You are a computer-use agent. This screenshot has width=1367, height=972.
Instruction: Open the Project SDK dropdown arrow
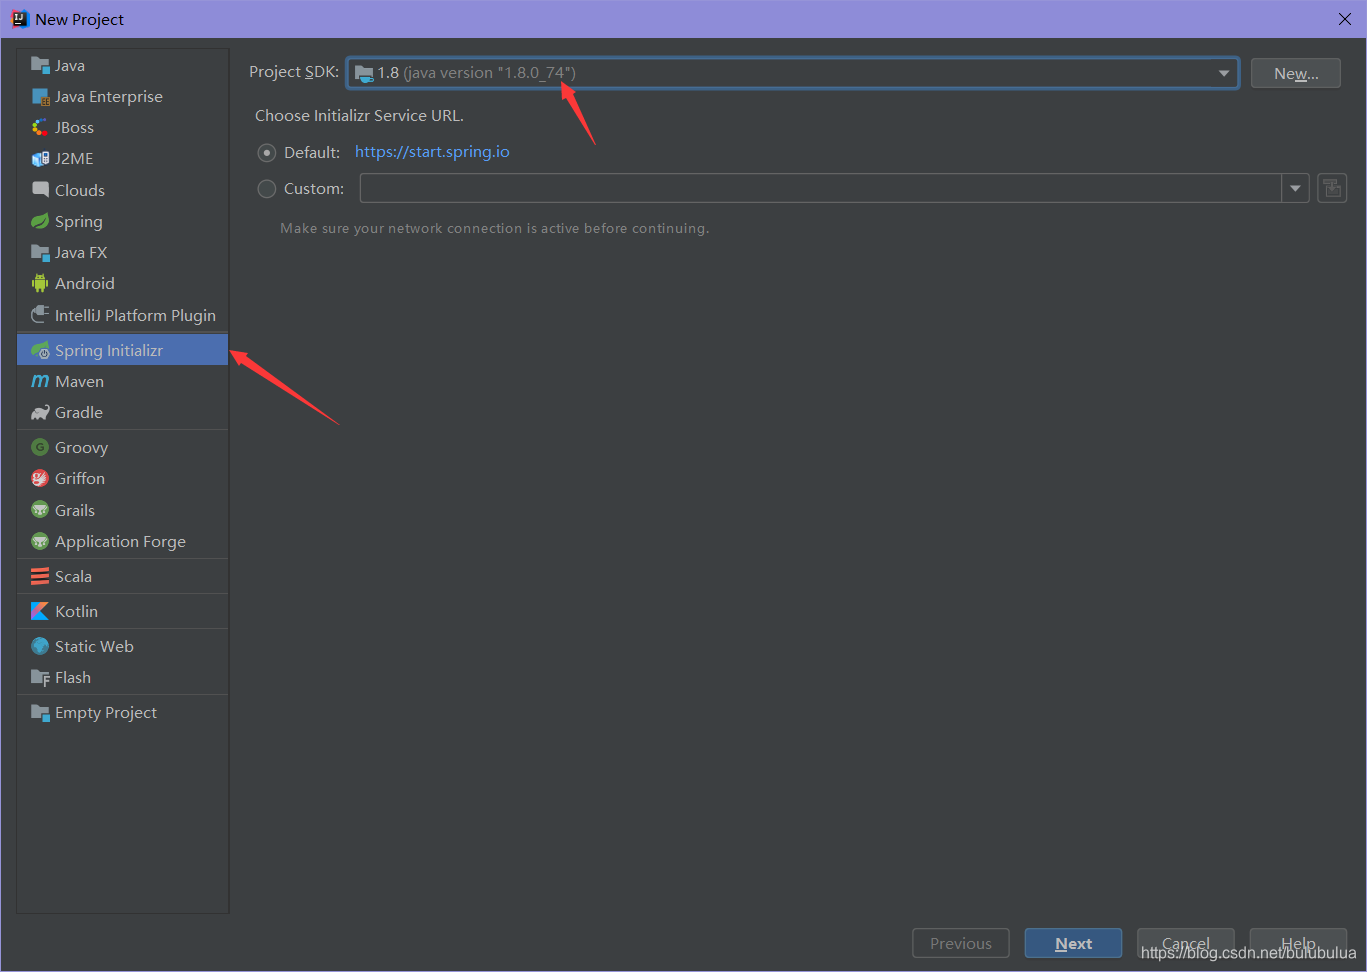pos(1224,73)
